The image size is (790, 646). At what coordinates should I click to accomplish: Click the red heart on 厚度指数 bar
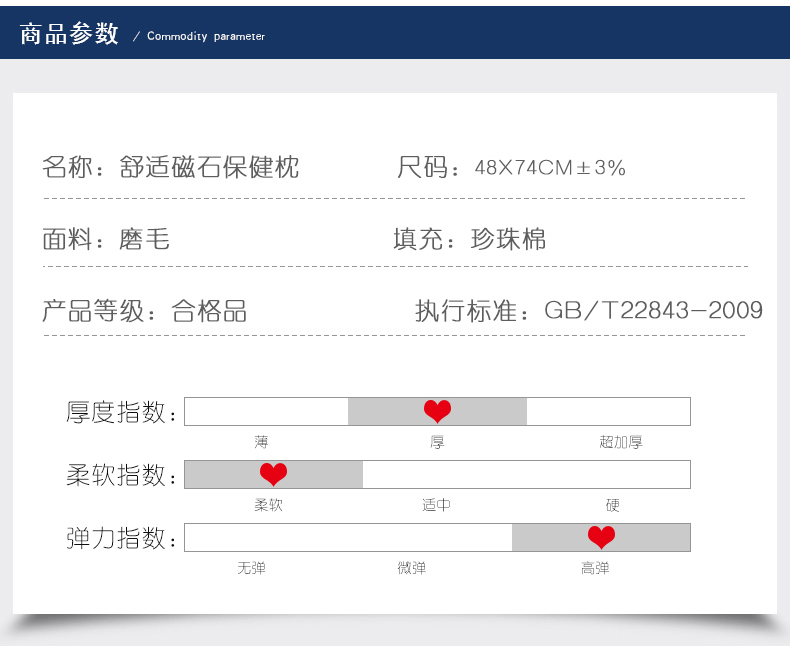pos(437,411)
